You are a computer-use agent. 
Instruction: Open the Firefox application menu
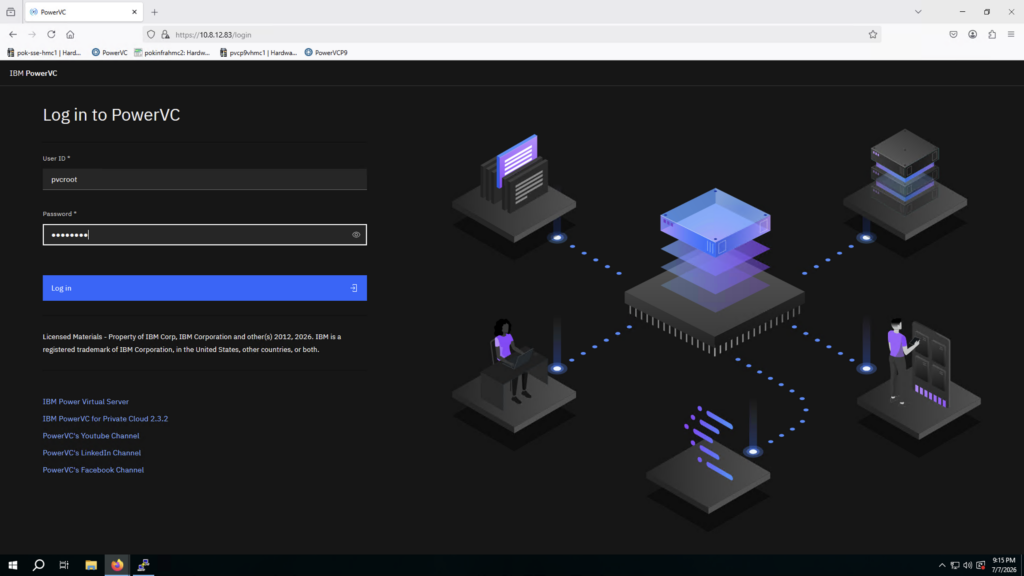[1011, 35]
